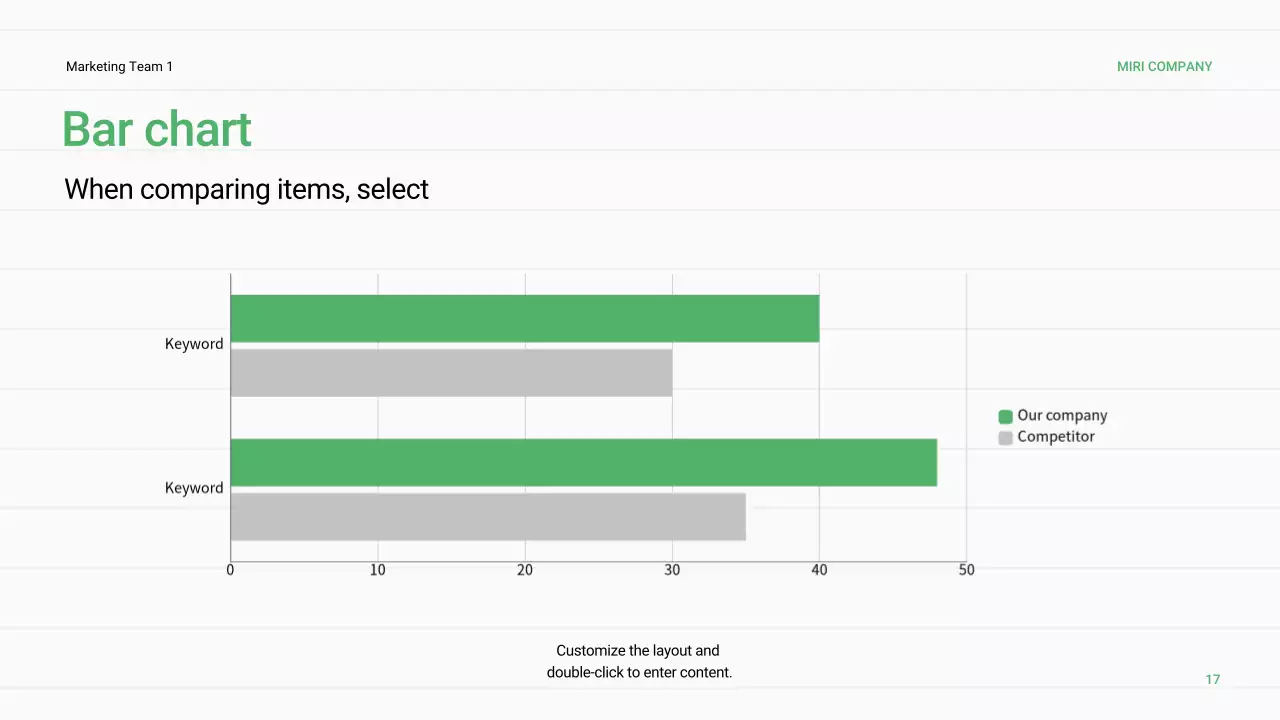
Task: Select the Bar chart title text
Action: 157,130
